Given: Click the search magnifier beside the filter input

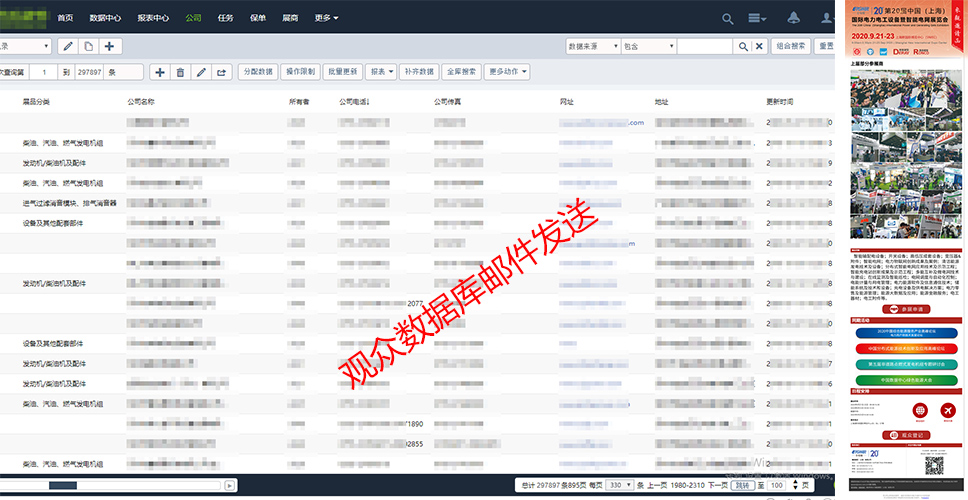Looking at the screenshot, I should pyautogui.click(x=743, y=46).
